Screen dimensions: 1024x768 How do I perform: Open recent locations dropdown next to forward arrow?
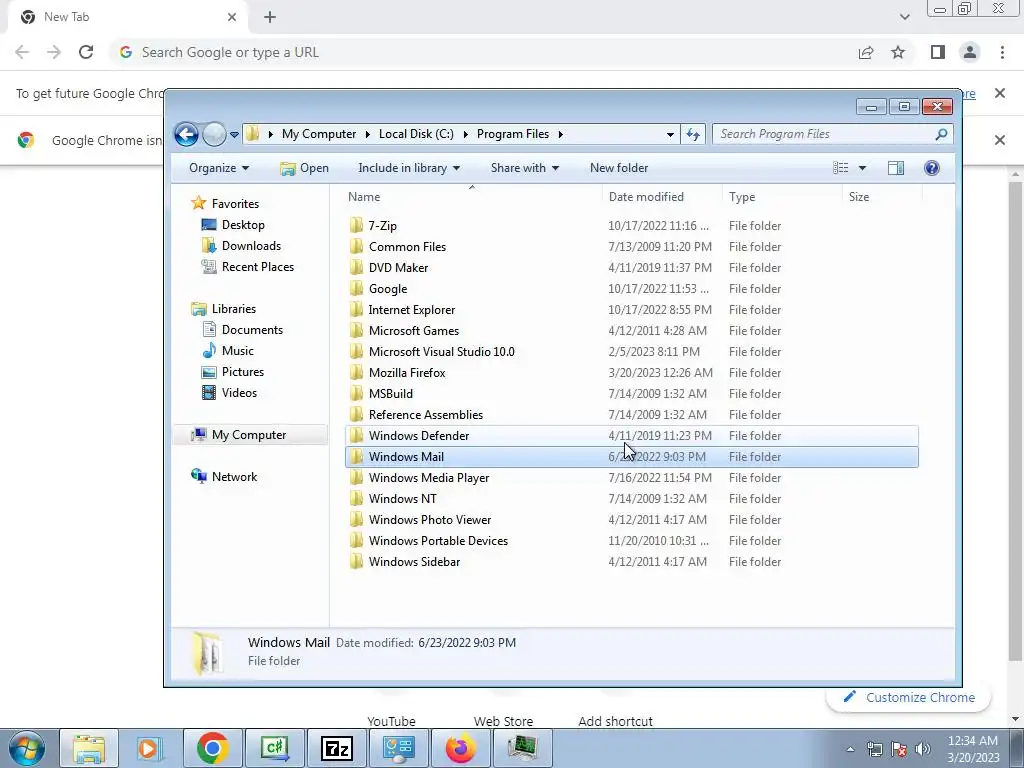[234, 135]
